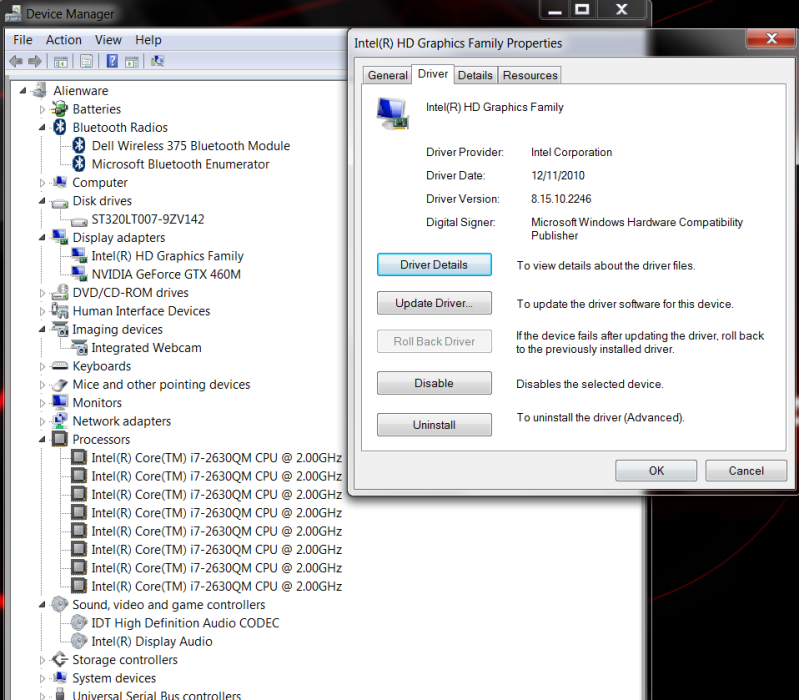
Task: Cancel the properties dialog
Action: coord(746,471)
